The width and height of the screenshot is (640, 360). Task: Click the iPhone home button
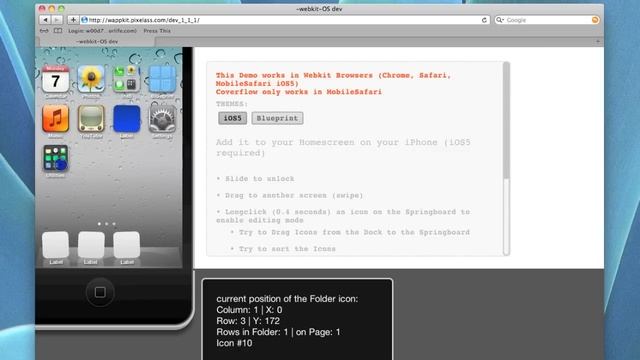(x=100, y=292)
